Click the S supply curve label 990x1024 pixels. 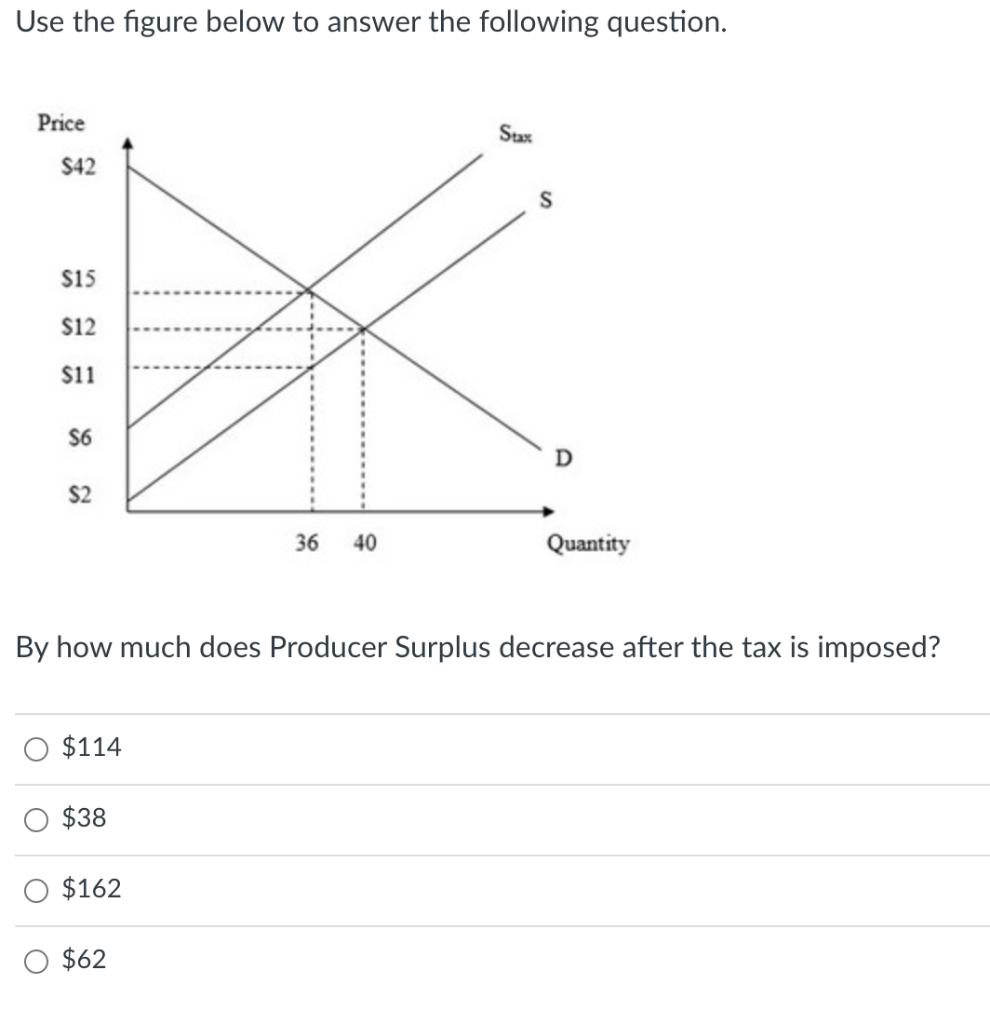546,201
